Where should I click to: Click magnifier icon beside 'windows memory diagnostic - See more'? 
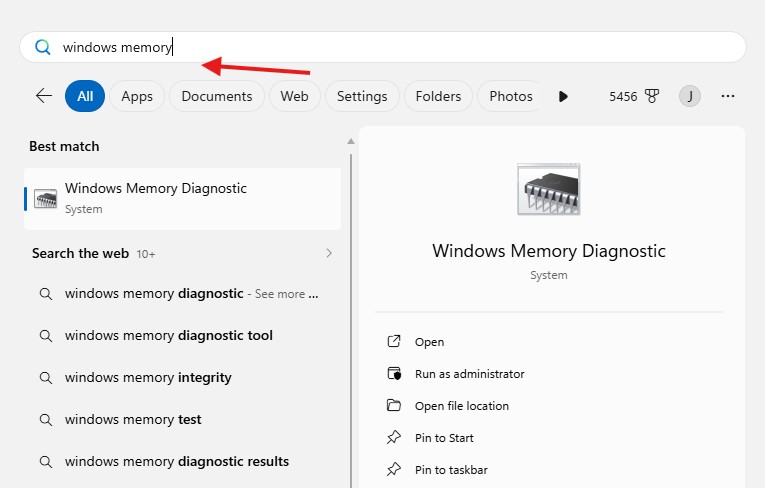pos(46,294)
